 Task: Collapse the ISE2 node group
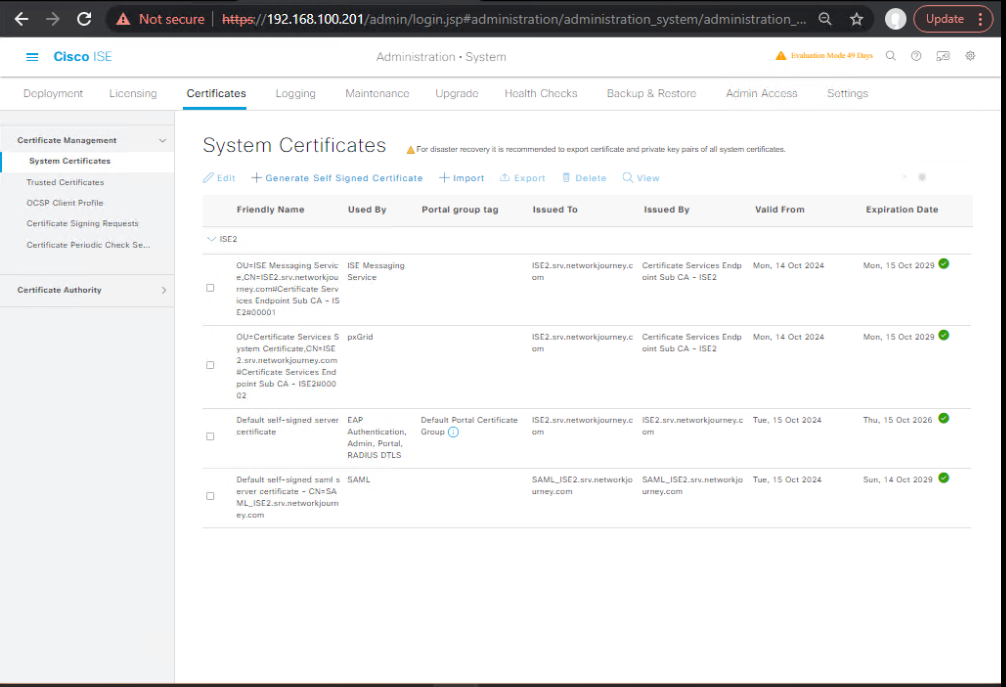211,239
